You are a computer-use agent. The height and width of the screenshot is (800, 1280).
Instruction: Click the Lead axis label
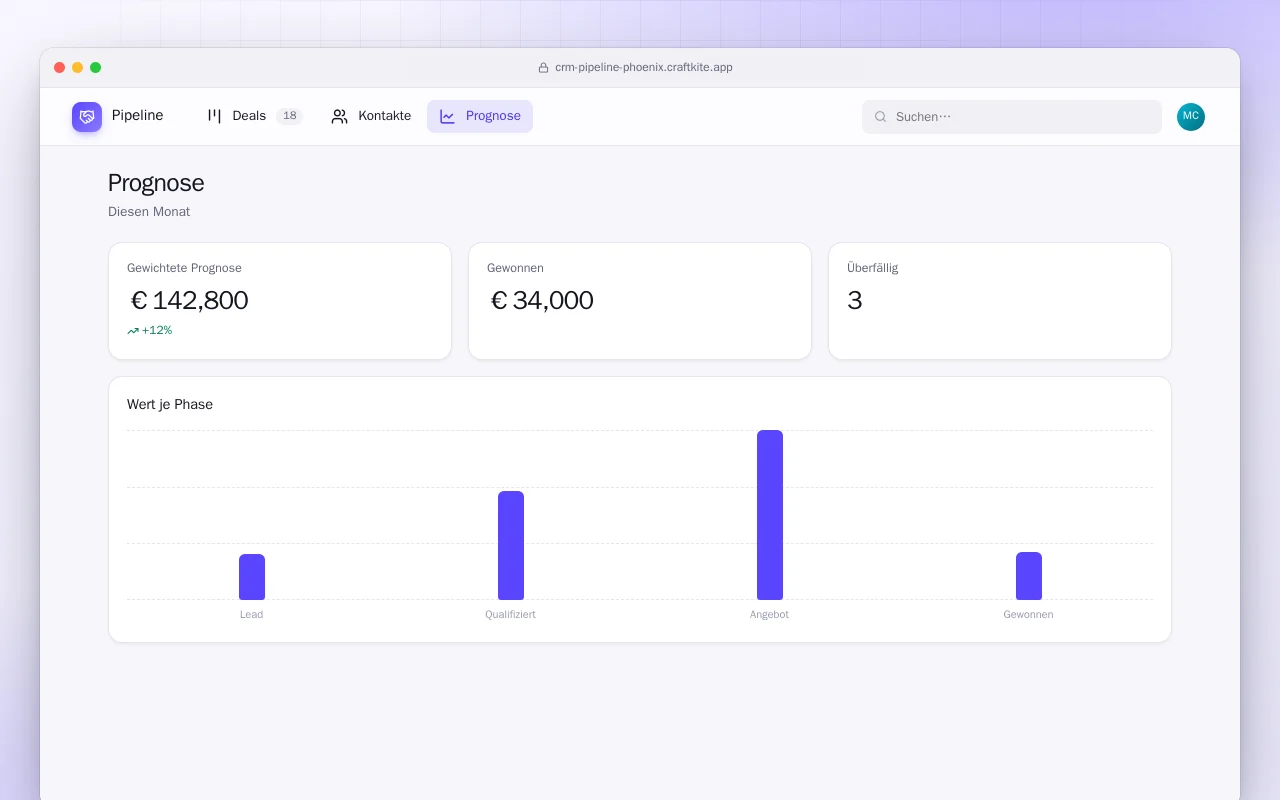[252, 615]
